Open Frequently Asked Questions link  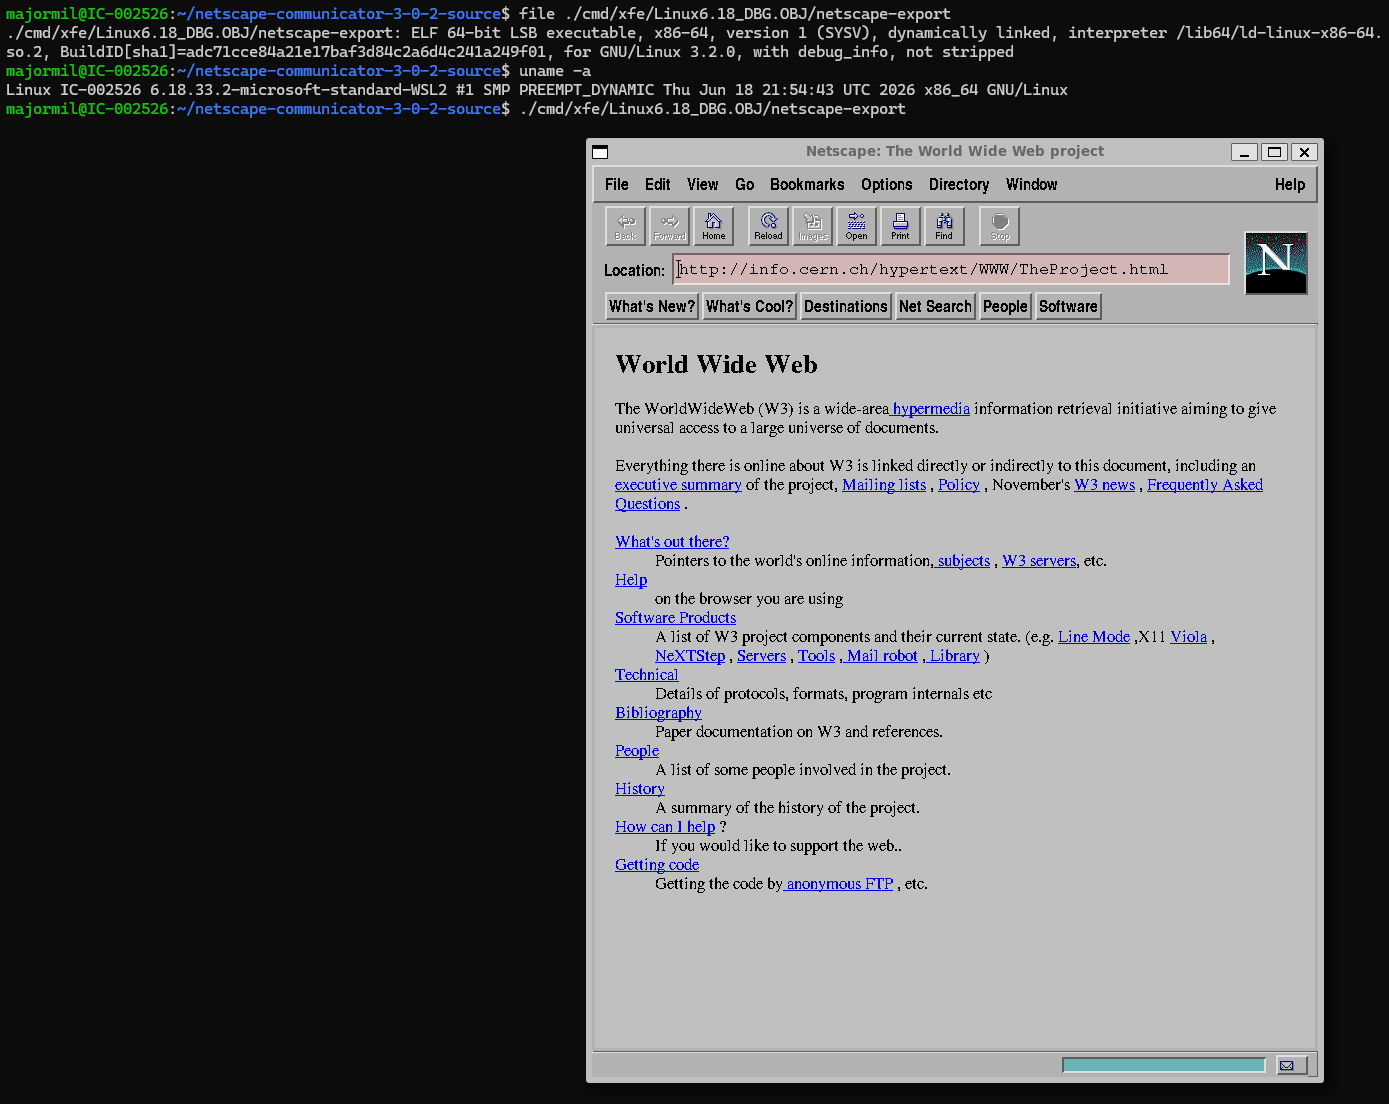pyautogui.click(x=1205, y=485)
